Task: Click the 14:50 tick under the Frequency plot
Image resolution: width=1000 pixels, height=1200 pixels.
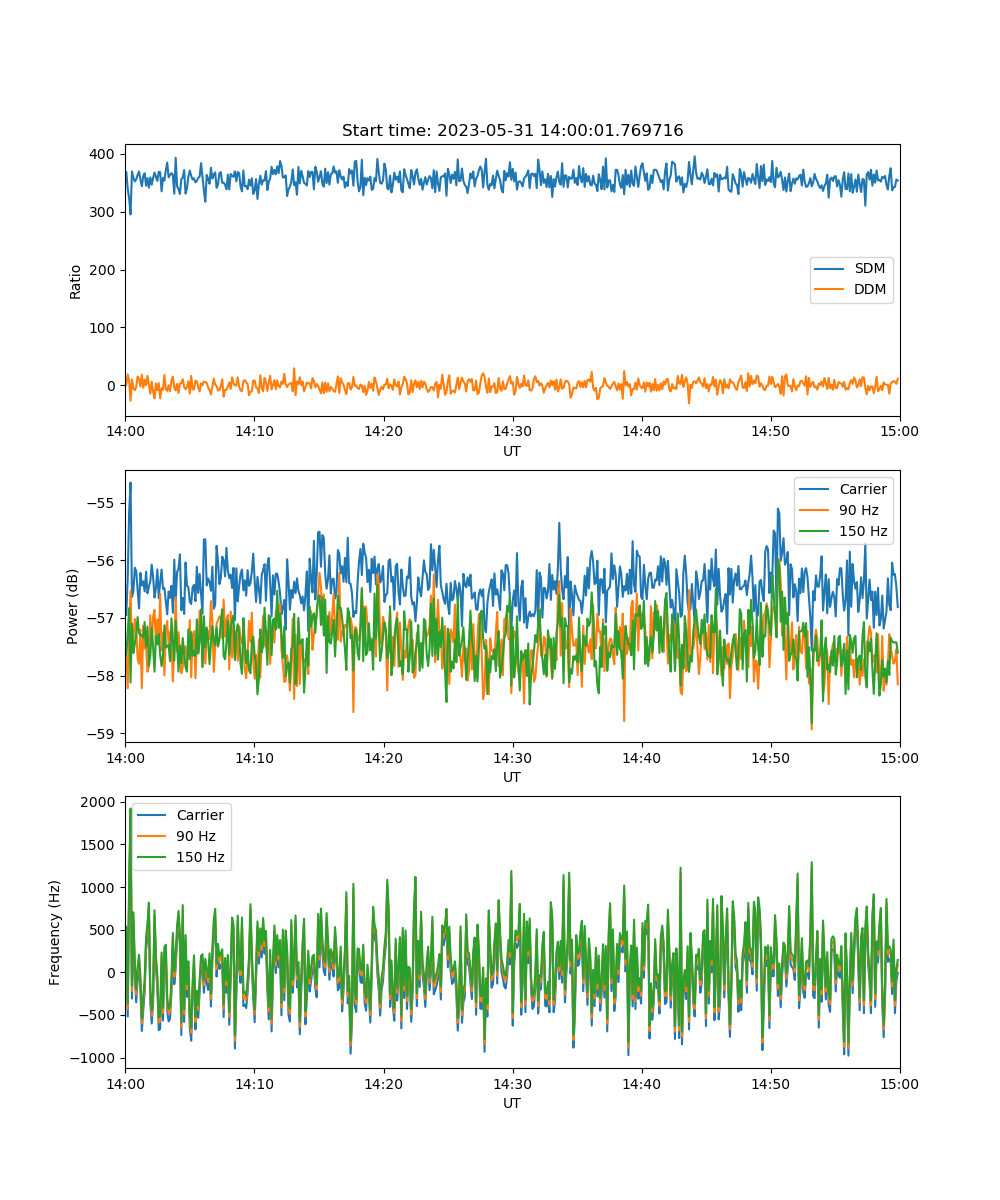Action: point(770,1083)
